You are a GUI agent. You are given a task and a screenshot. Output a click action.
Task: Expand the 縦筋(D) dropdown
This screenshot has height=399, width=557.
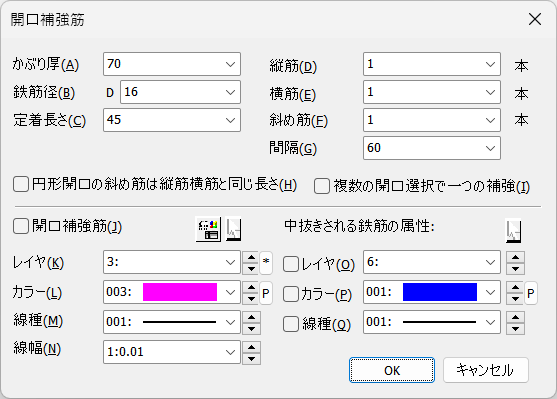490,64
